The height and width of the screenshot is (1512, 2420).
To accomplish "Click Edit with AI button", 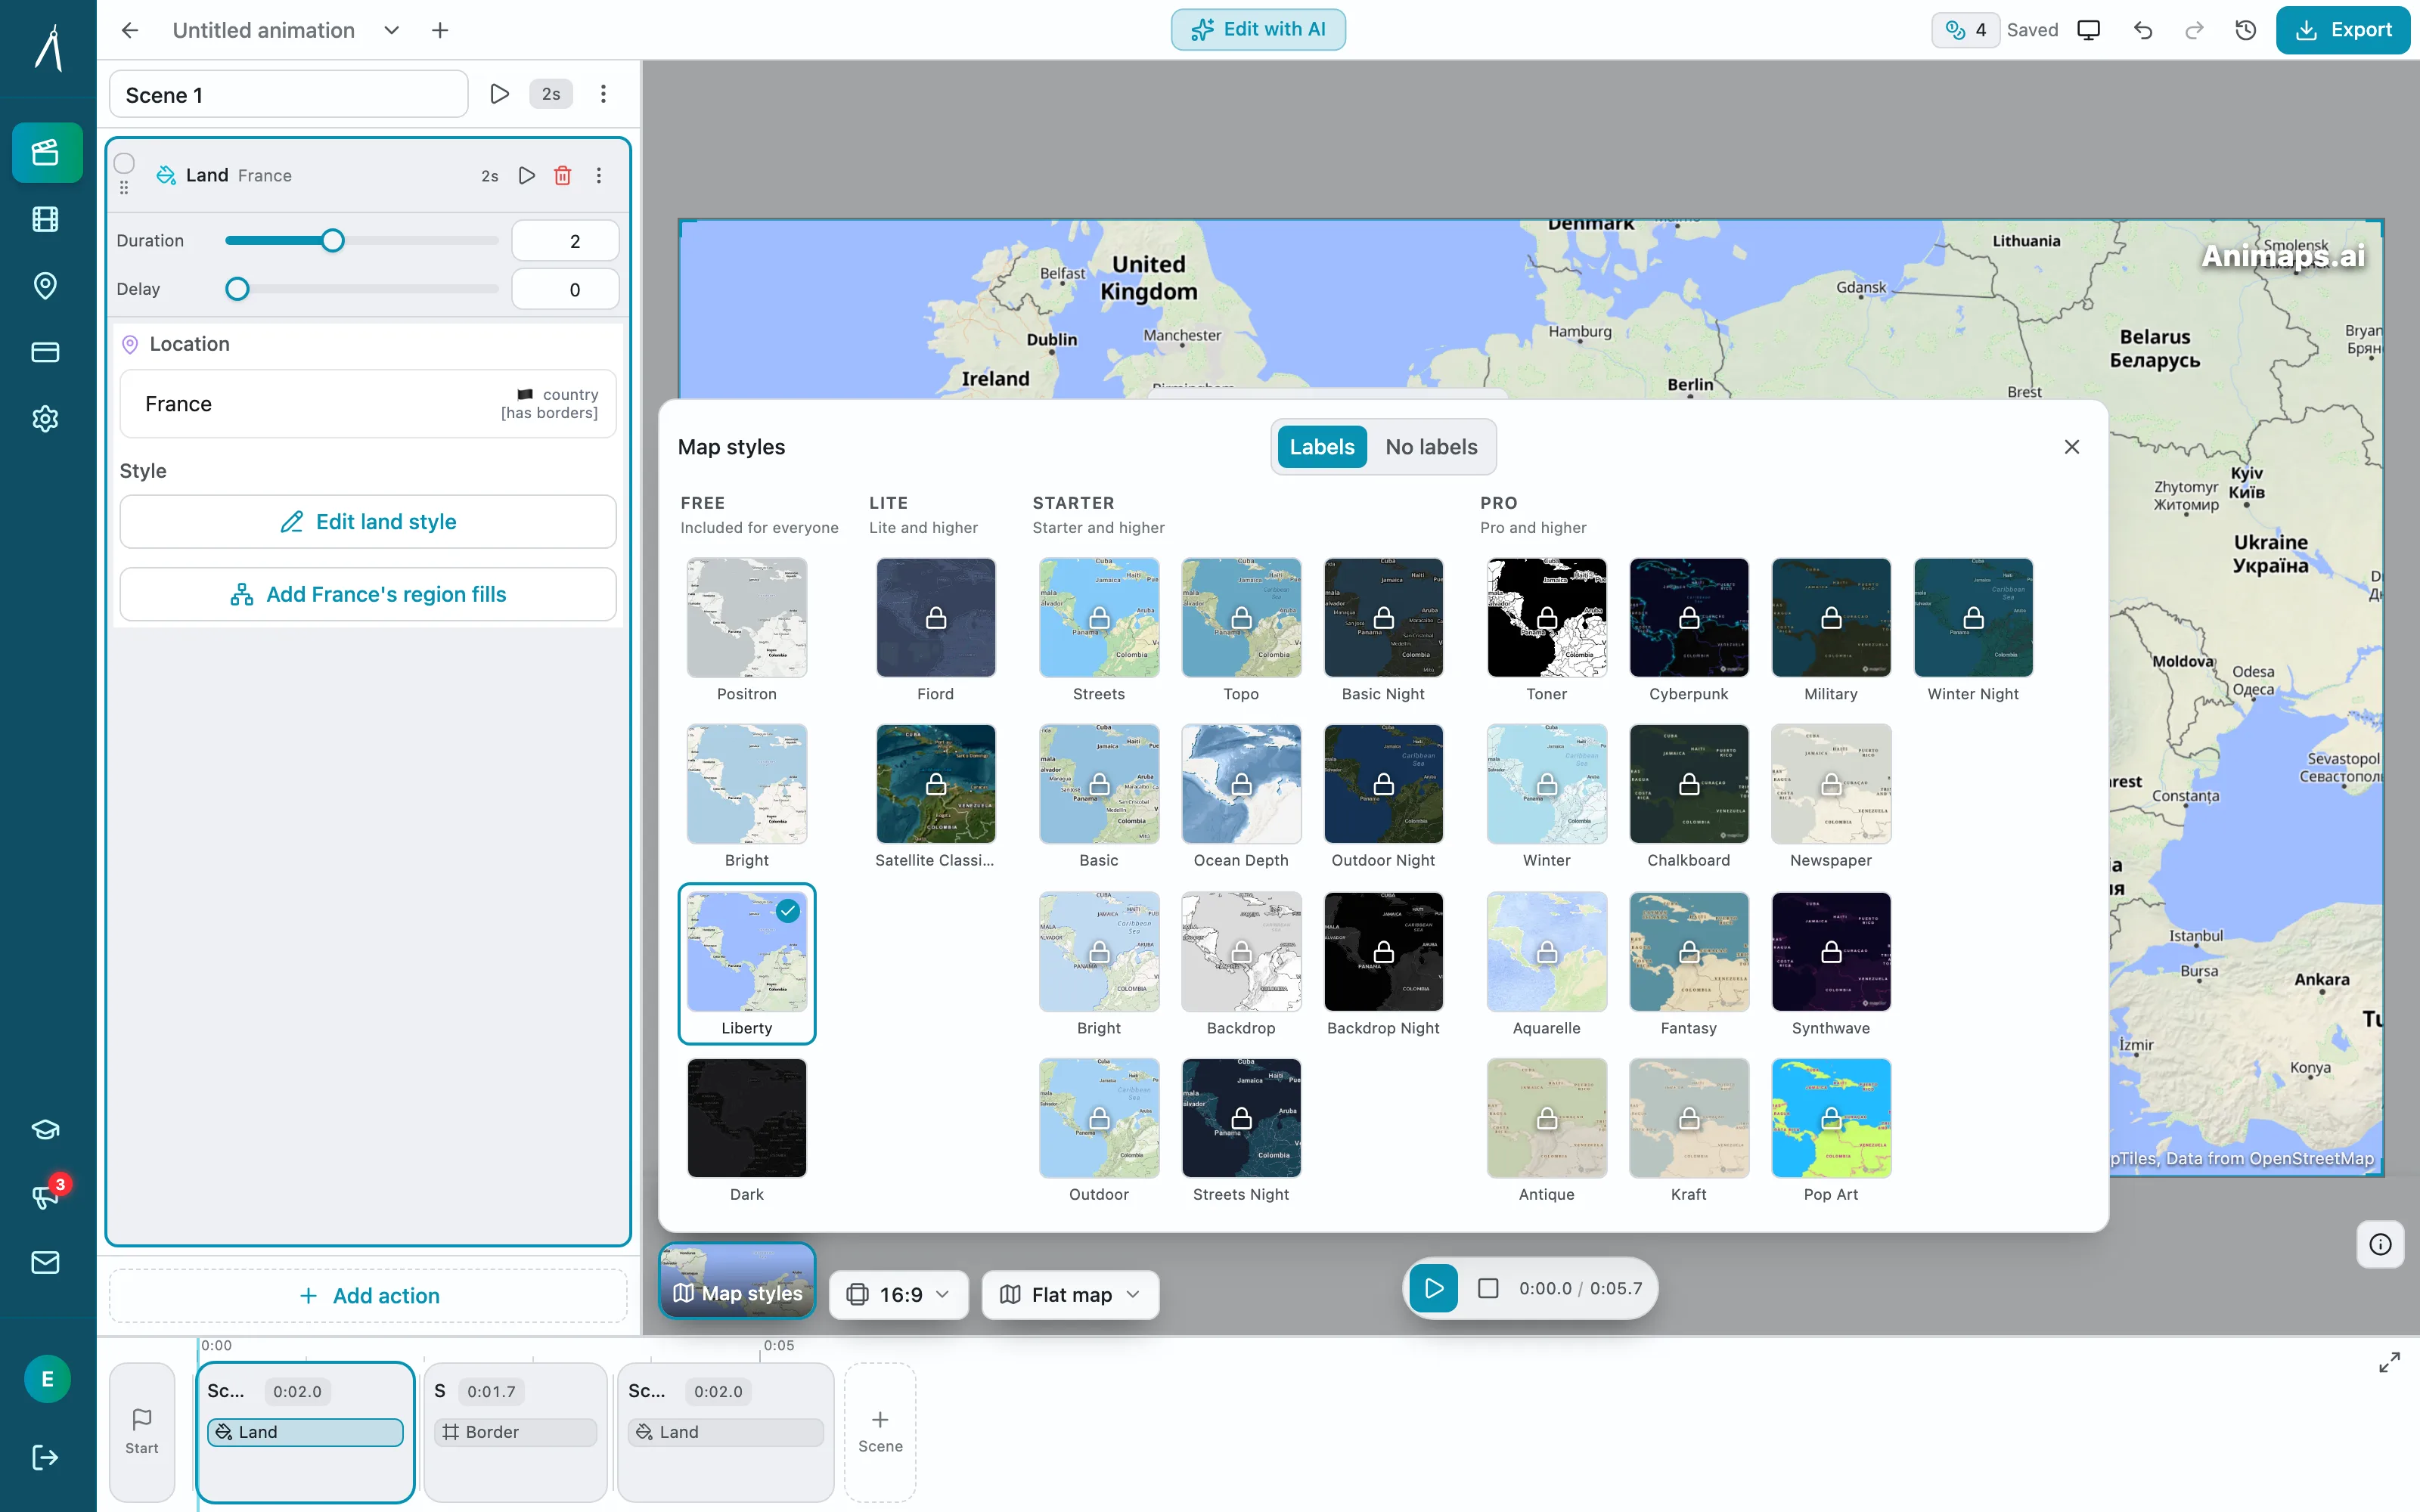I will coord(1258,29).
